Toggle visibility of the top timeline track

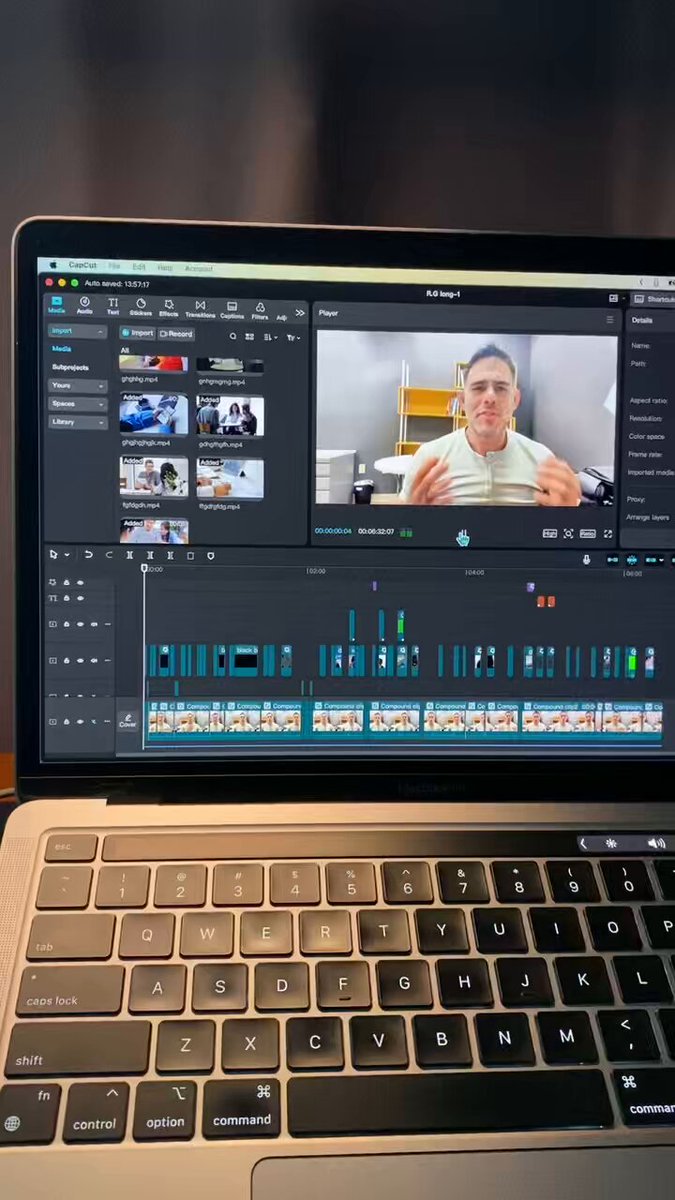click(81, 582)
